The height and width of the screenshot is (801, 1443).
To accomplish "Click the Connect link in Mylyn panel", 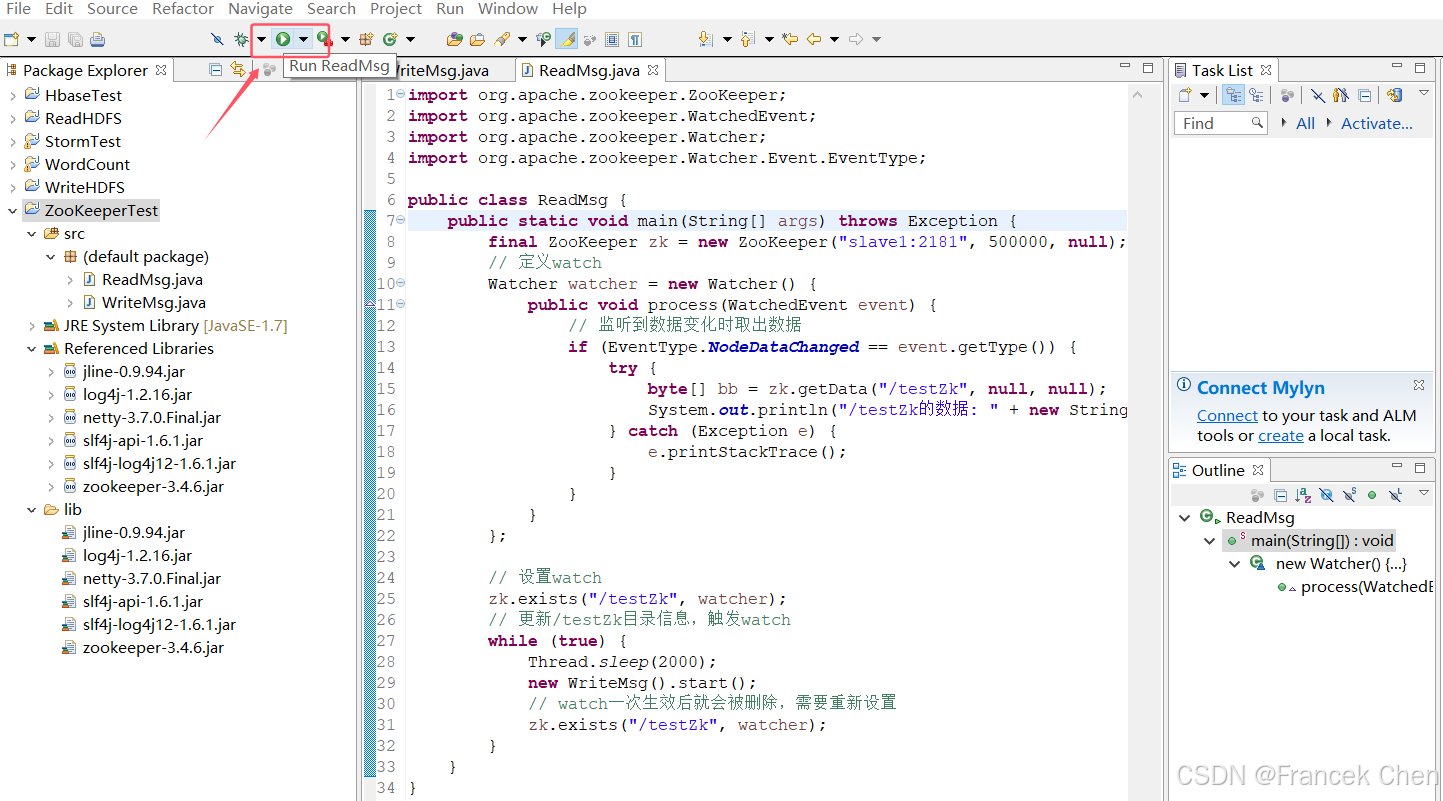I will pos(1227,416).
